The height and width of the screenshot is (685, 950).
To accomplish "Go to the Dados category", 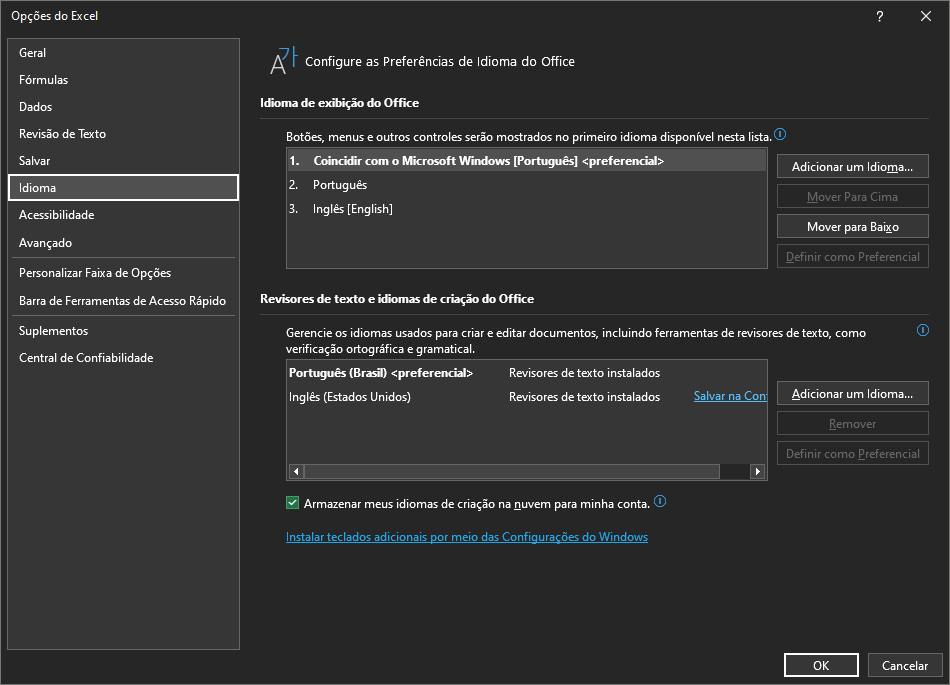I will tap(124, 107).
